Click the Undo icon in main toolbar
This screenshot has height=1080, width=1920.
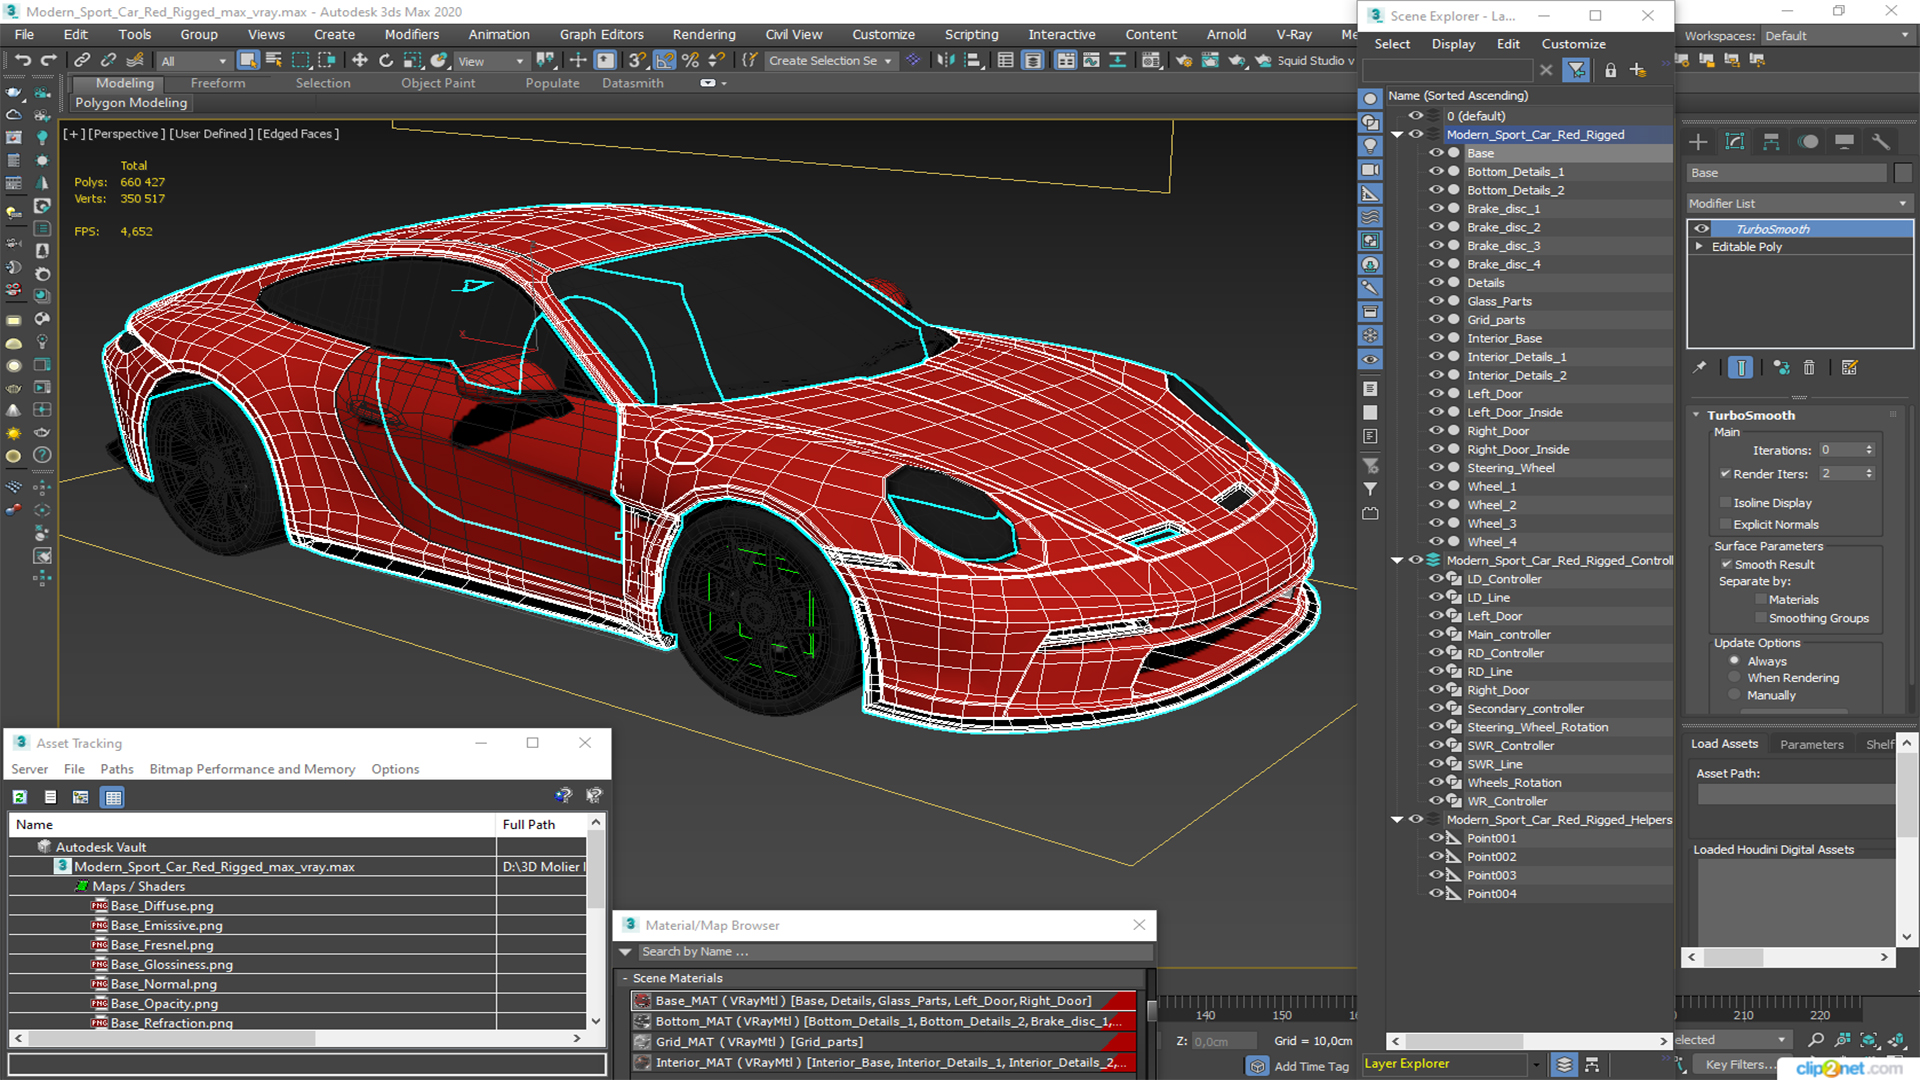22,61
